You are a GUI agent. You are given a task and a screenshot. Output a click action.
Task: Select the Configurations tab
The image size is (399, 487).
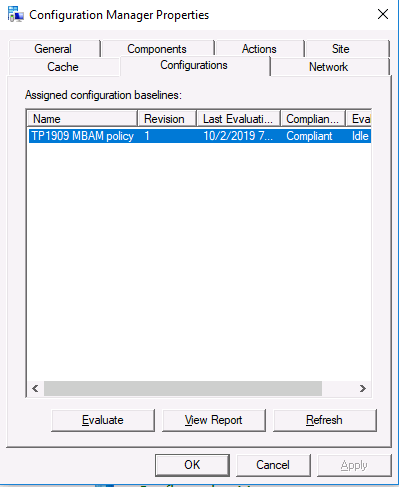195,65
